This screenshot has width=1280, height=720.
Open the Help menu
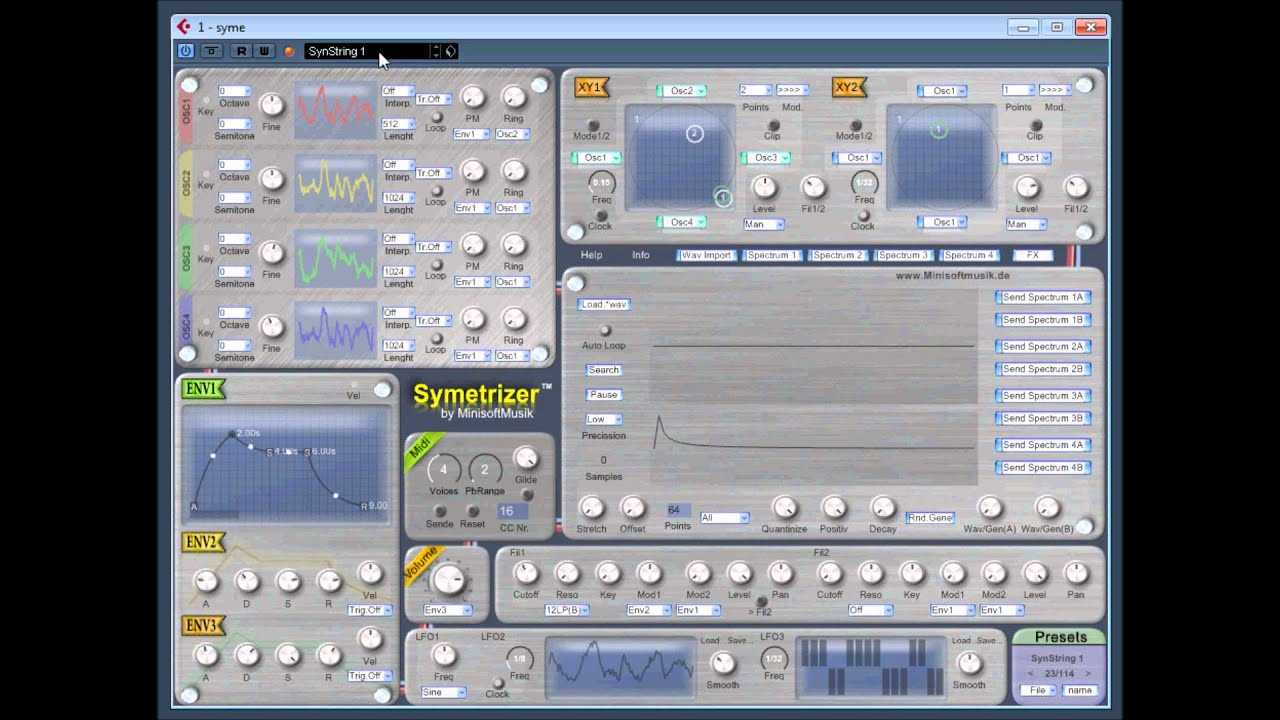(592, 255)
